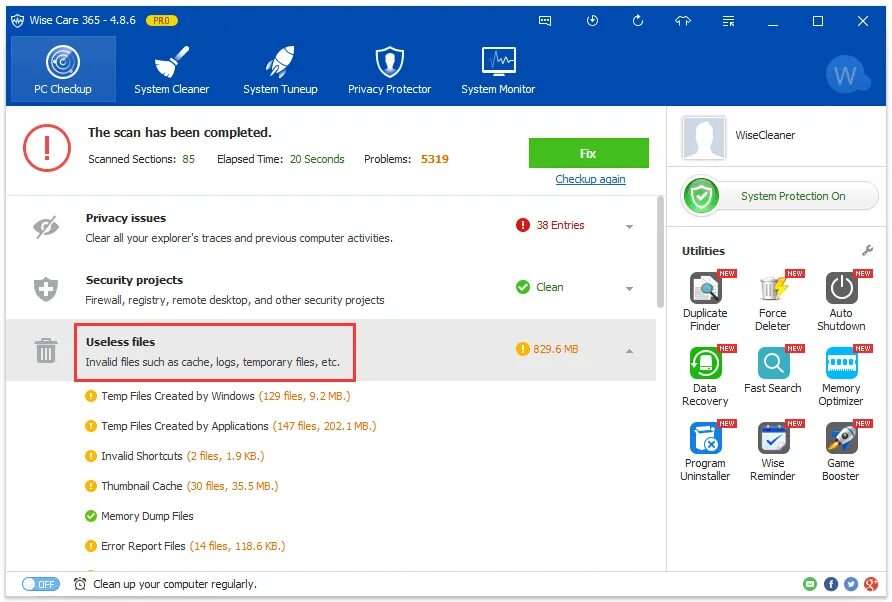Open the Duplicate Finder utility

[x=705, y=302]
